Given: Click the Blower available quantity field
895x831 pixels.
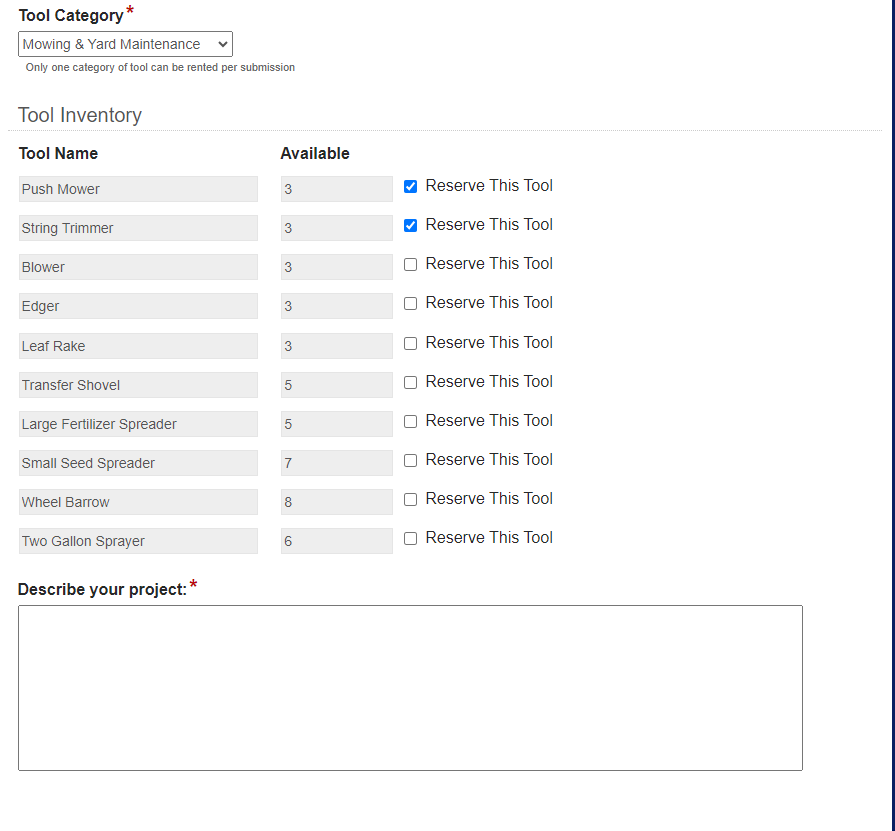Looking at the screenshot, I should click(x=337, y=267).
